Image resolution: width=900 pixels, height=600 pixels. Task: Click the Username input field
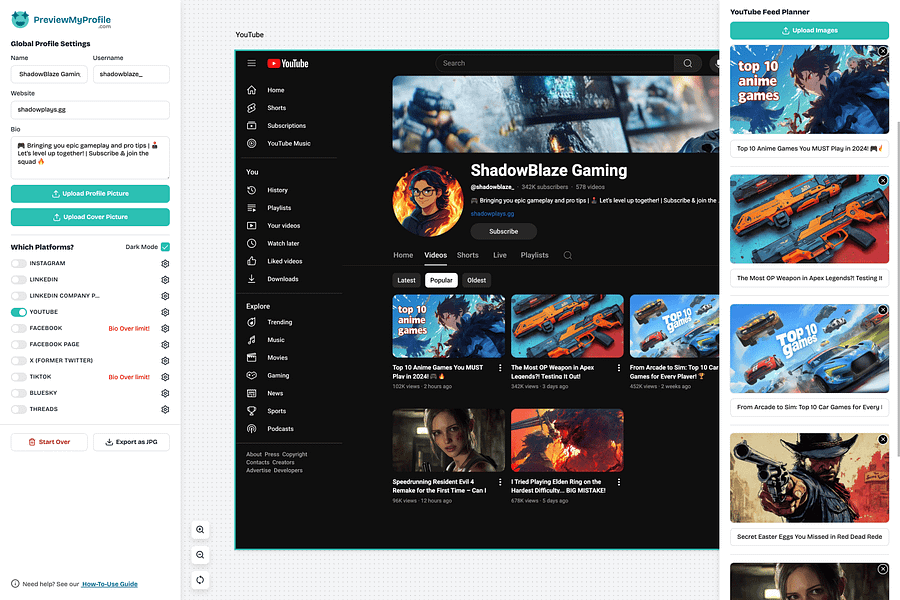tap(131, 74)
